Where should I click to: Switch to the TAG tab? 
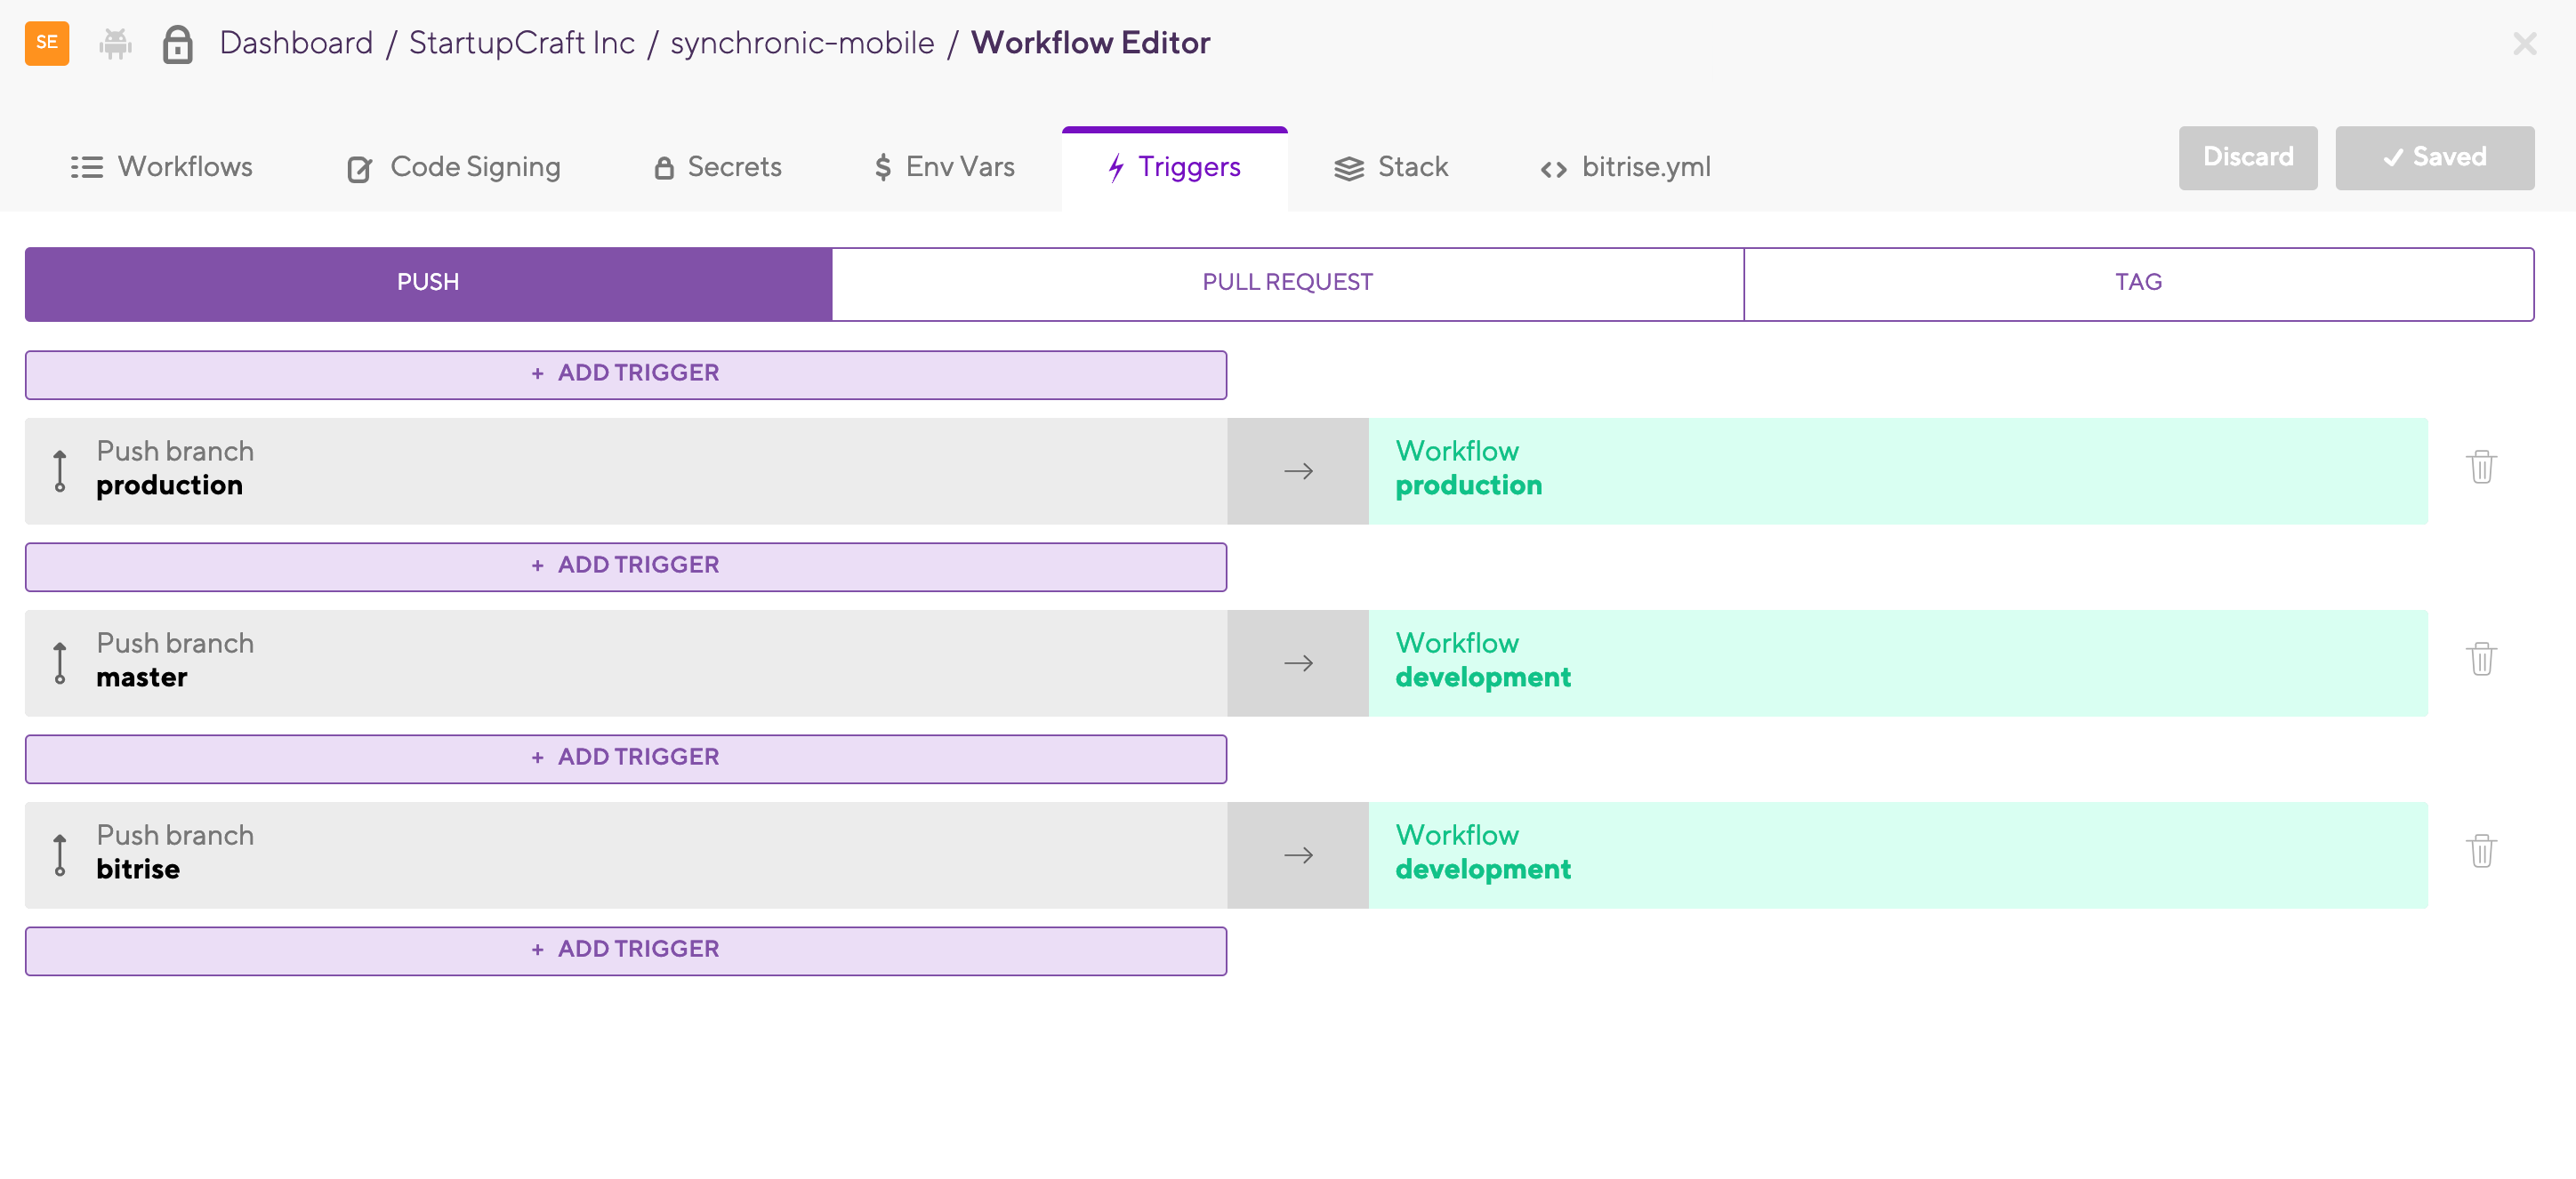pyautogui.click(x=2139, y=282)
